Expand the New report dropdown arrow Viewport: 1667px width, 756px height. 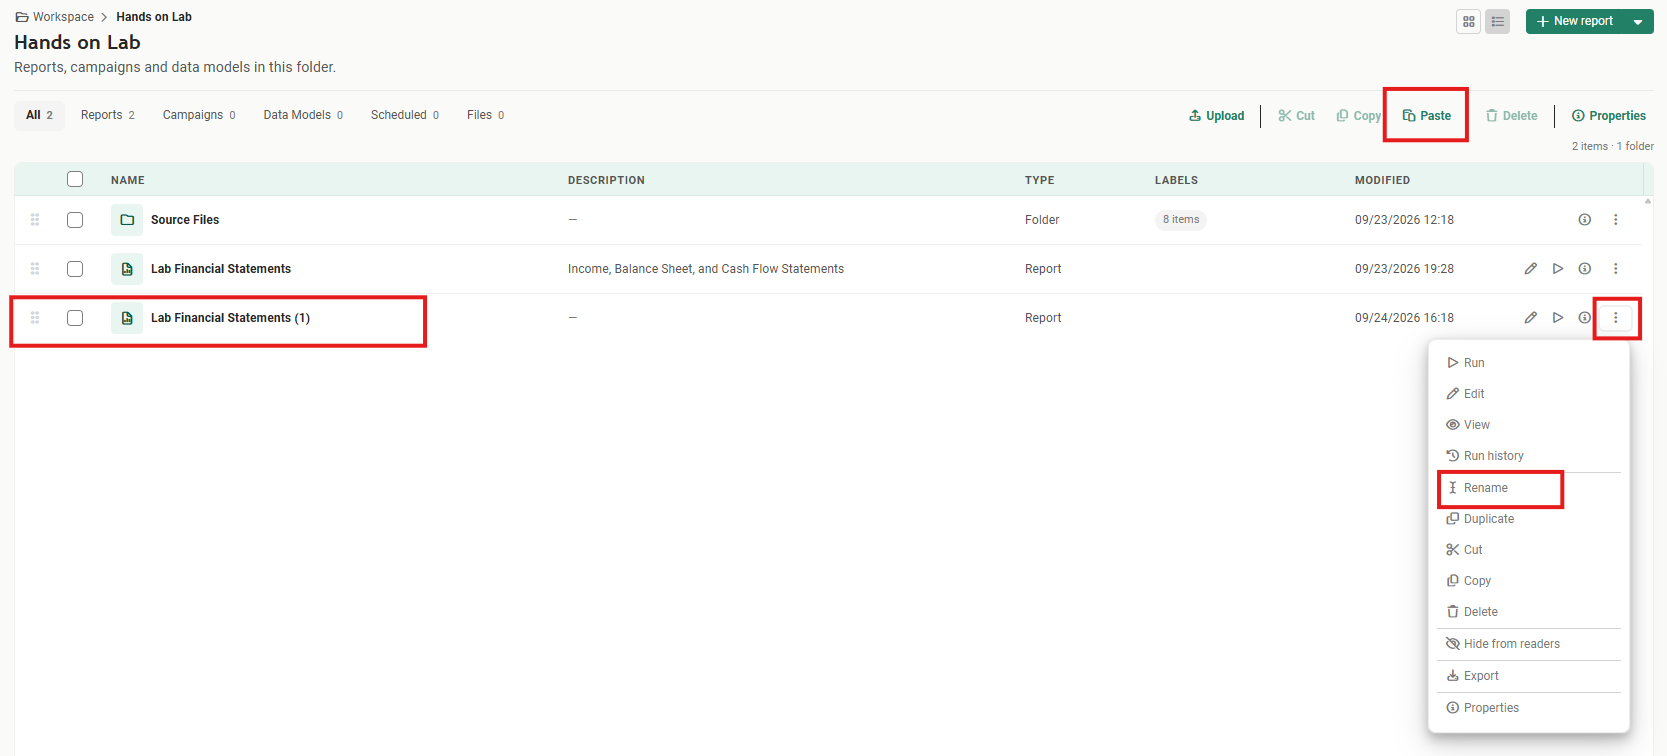(x=1638, y=21)
